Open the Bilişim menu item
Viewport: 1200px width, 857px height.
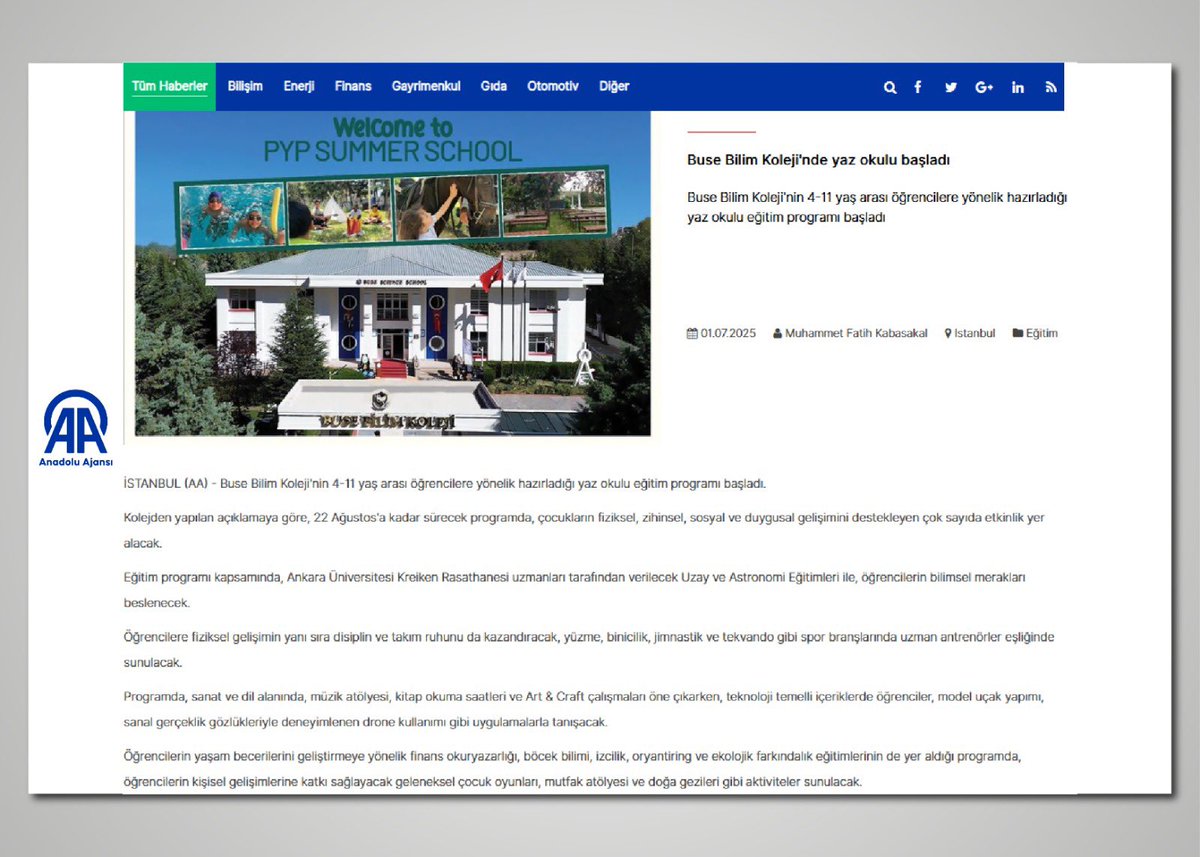(x=245, y=86)
